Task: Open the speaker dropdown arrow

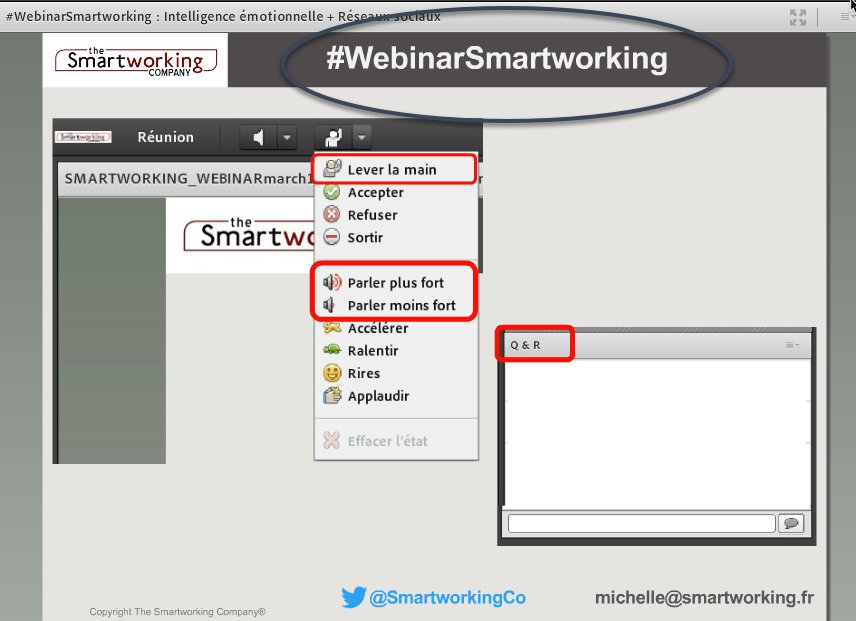Action: coord(287,137)
